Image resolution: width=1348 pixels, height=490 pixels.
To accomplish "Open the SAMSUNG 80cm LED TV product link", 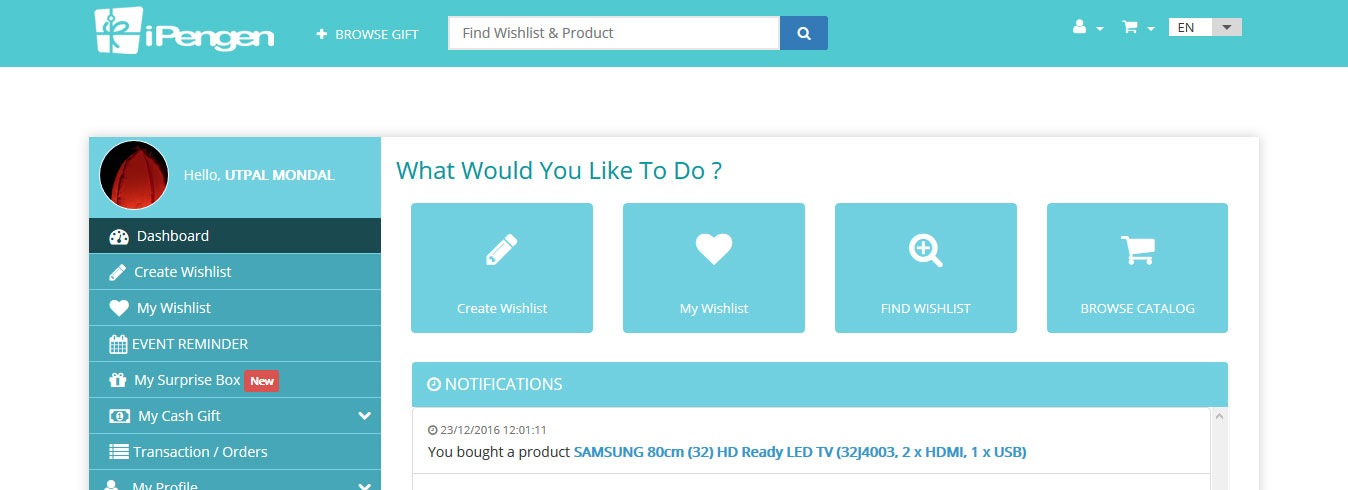I will [800, 452].
